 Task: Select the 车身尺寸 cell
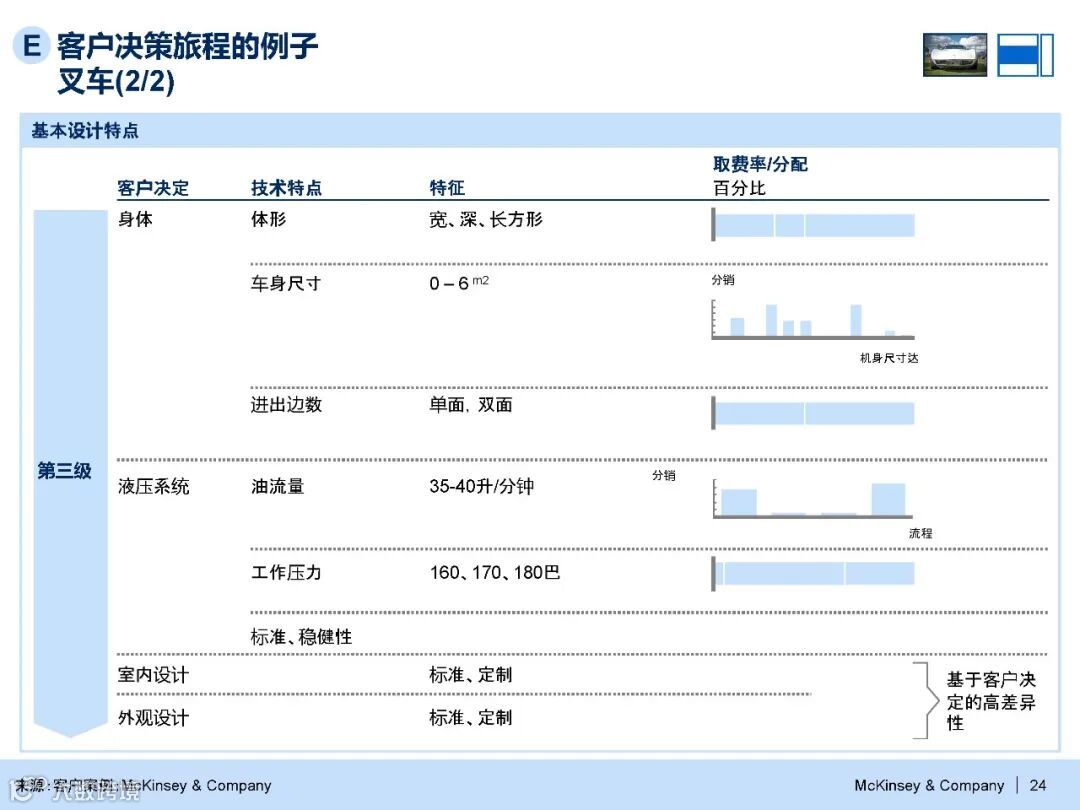286,283
